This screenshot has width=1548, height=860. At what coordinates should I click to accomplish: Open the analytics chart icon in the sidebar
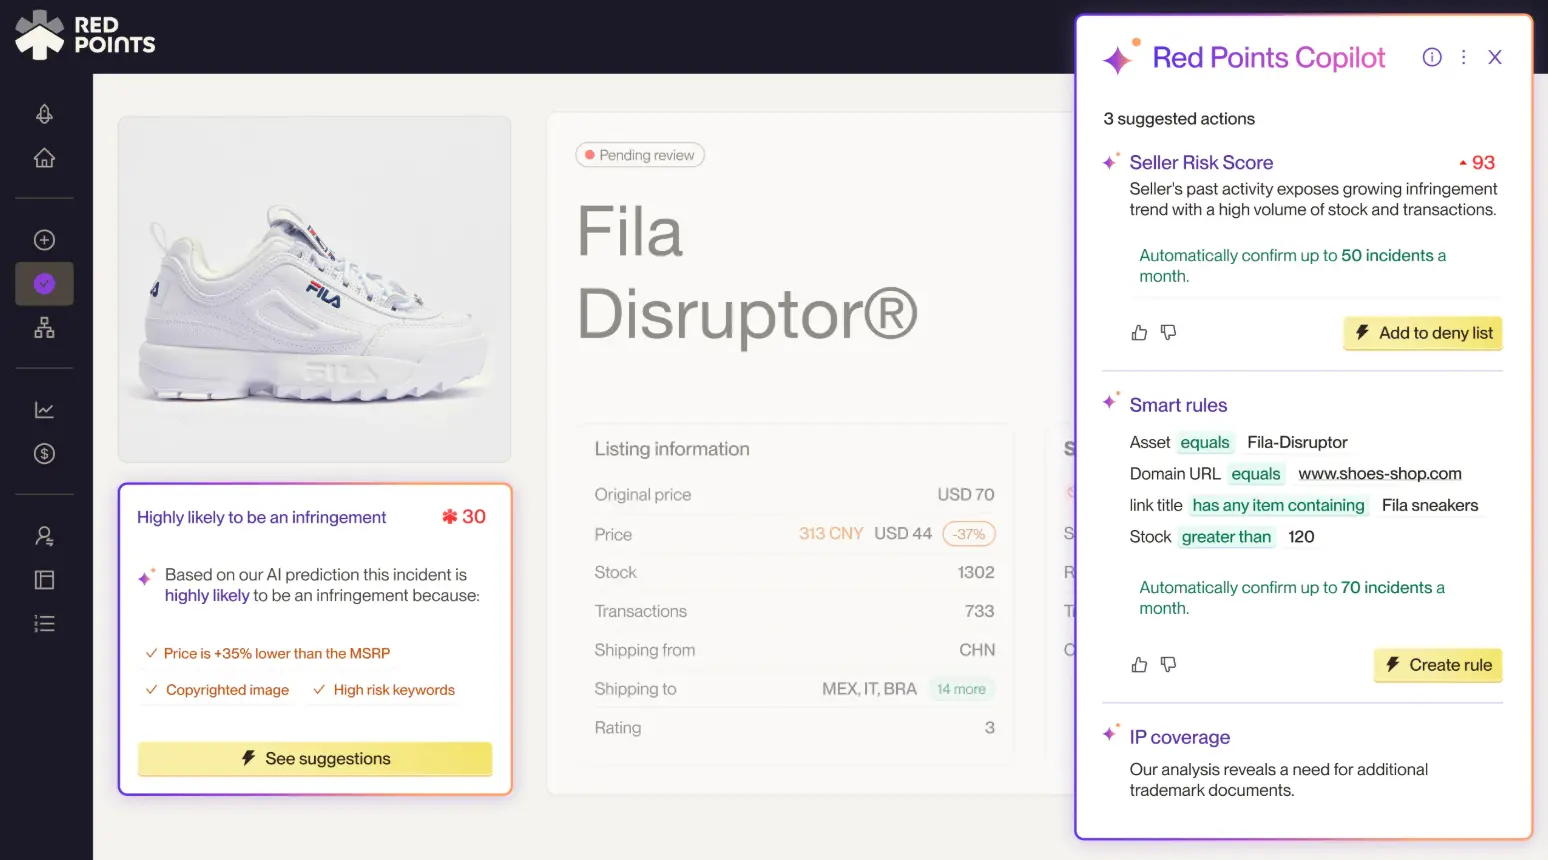(x=44, y=409)
